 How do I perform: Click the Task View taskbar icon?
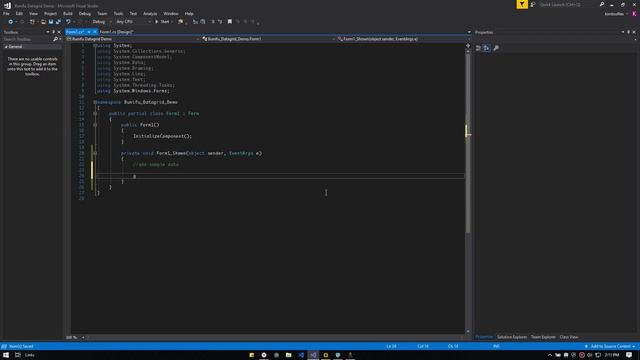click(18, 355)
